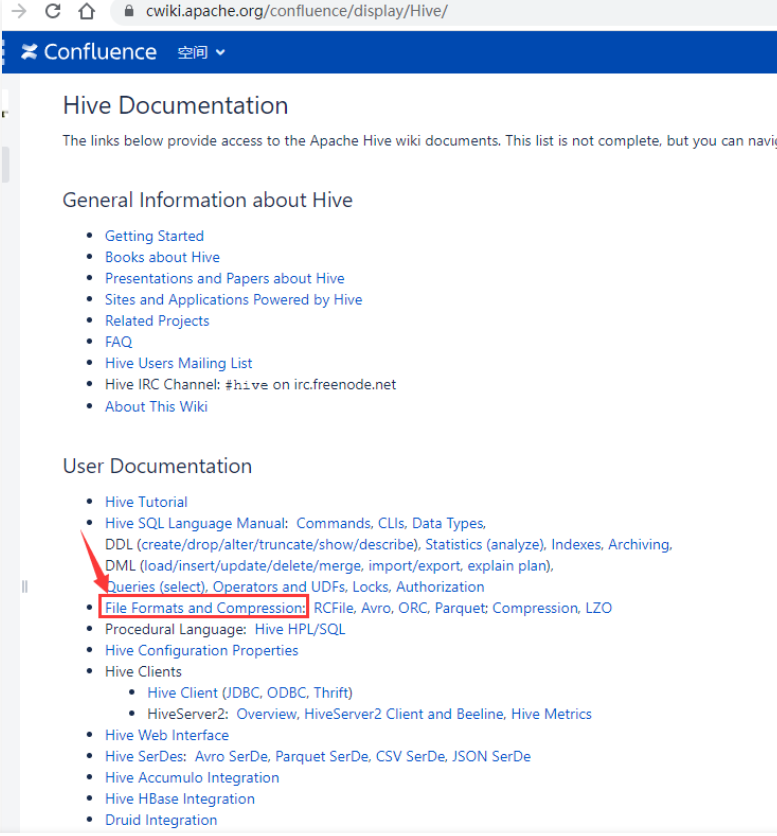This screenshot has height=836, width=777.
Task: Open the Authorization link
Action: tap(440, 587)
